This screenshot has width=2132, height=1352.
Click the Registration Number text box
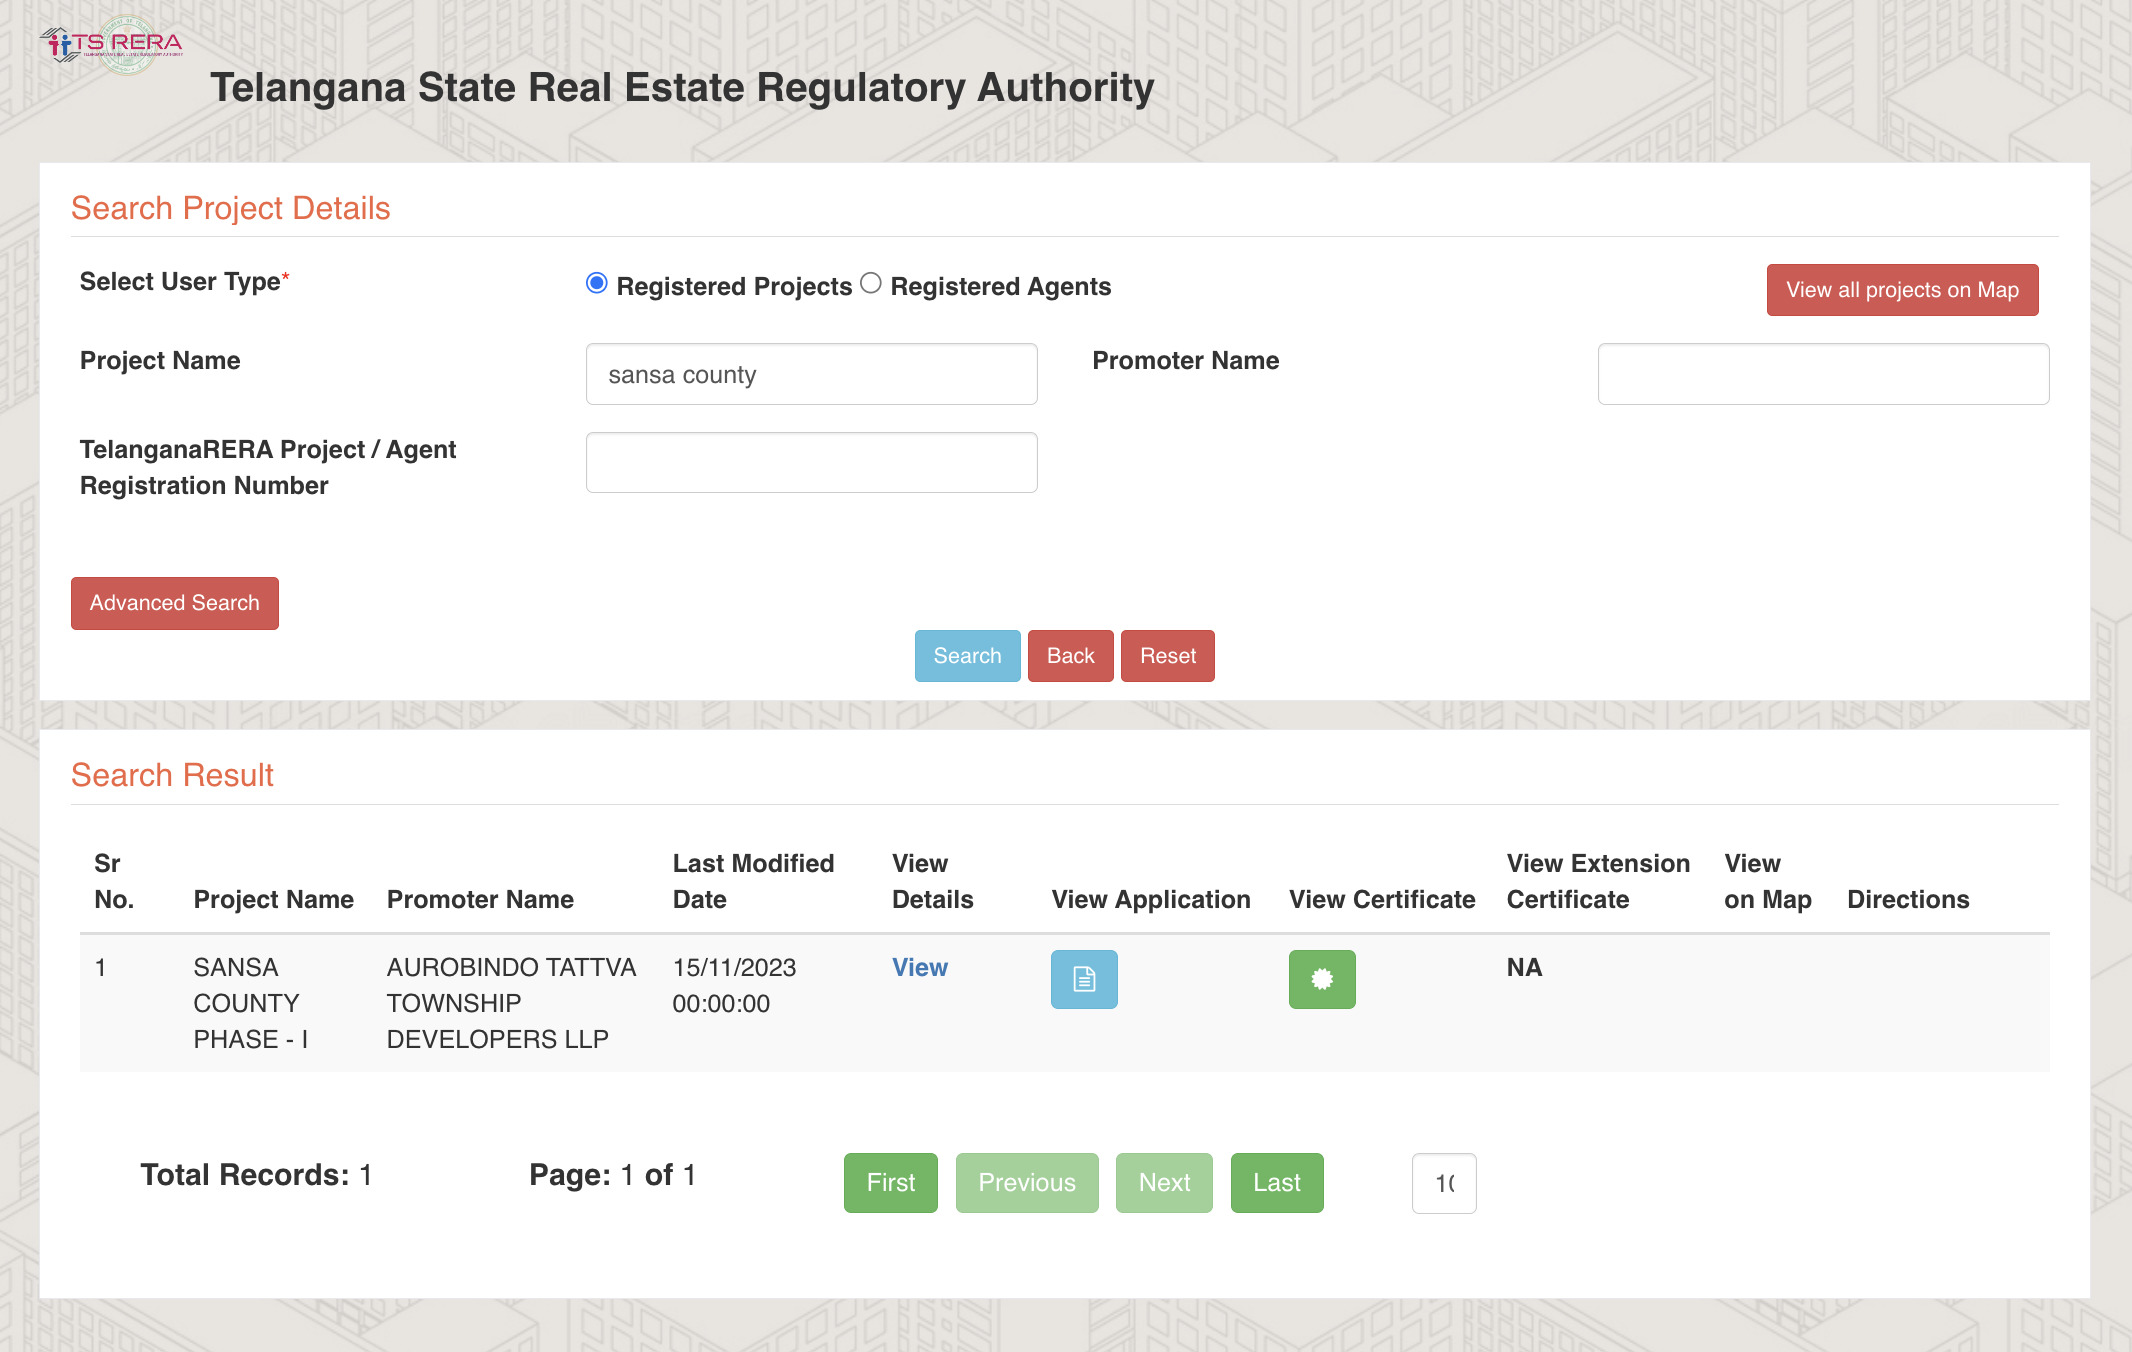811,463
